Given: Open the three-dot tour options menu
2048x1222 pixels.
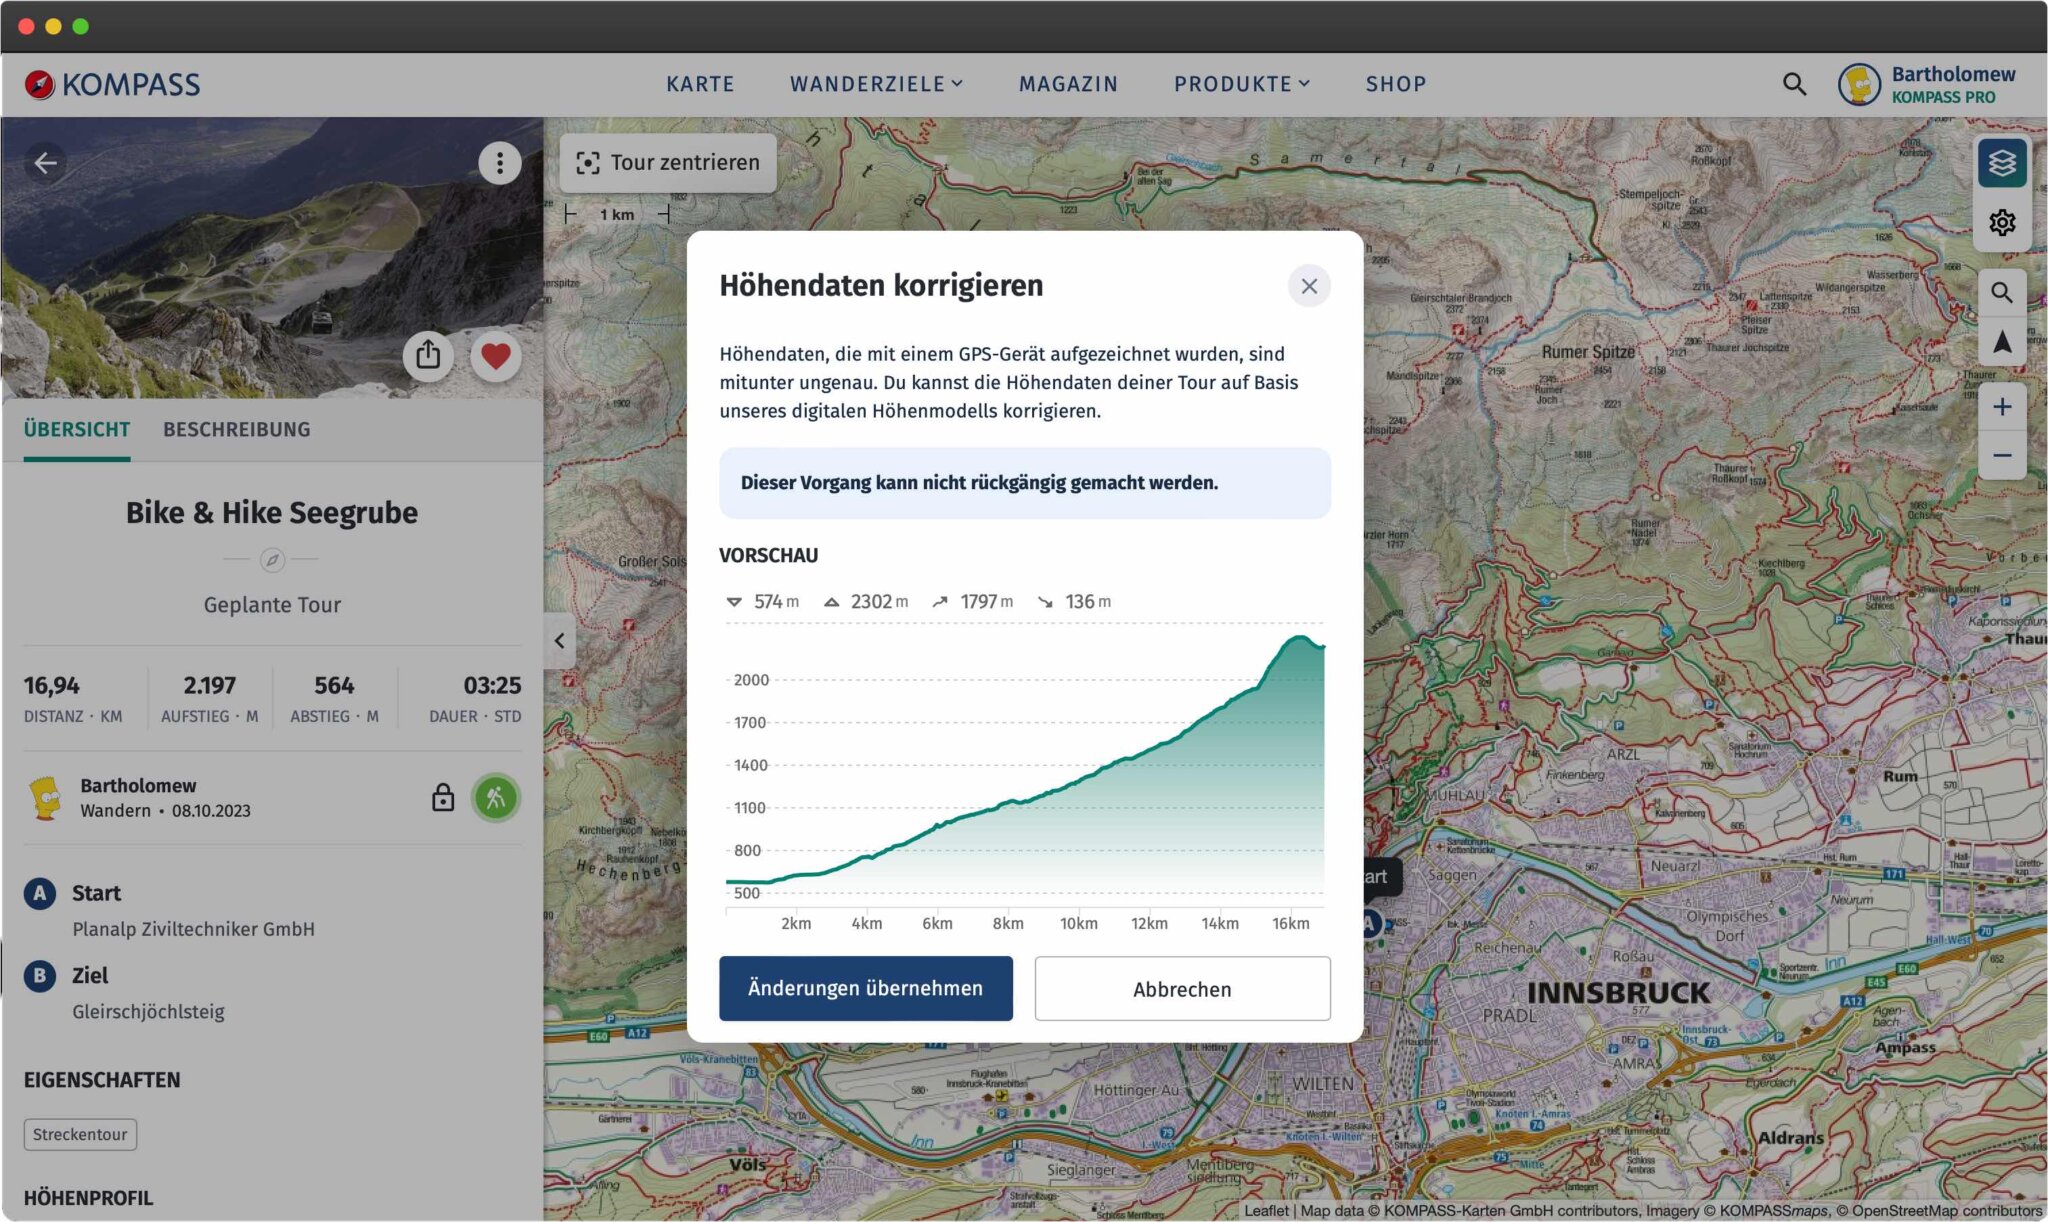Looking at the screenshot, I should point(499,163).
